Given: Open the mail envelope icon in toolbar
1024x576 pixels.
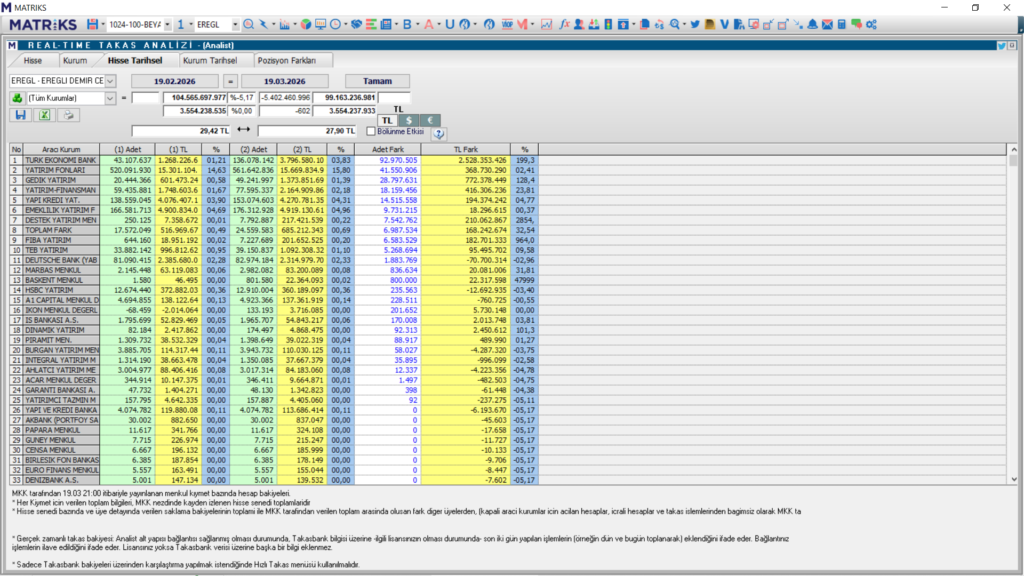Looking at the screenshot, I should coord(827,24).
